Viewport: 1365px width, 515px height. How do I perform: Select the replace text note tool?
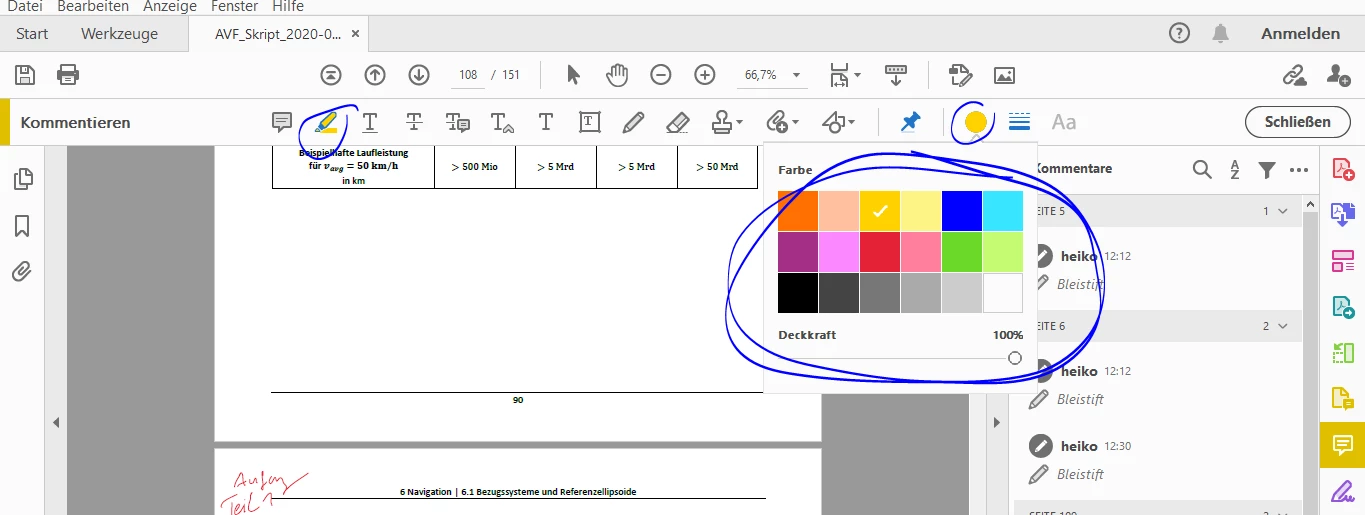[458, 122]
